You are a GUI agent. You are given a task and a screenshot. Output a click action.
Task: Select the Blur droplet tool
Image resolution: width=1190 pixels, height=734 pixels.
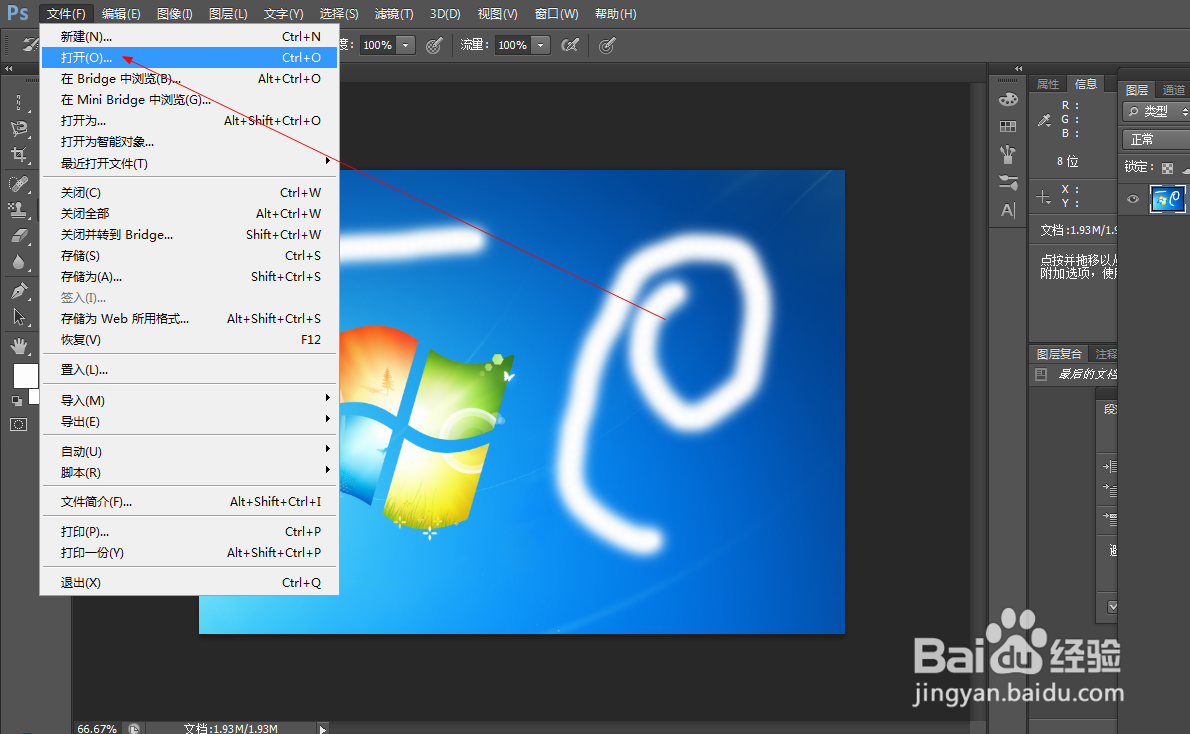[19, 263]
